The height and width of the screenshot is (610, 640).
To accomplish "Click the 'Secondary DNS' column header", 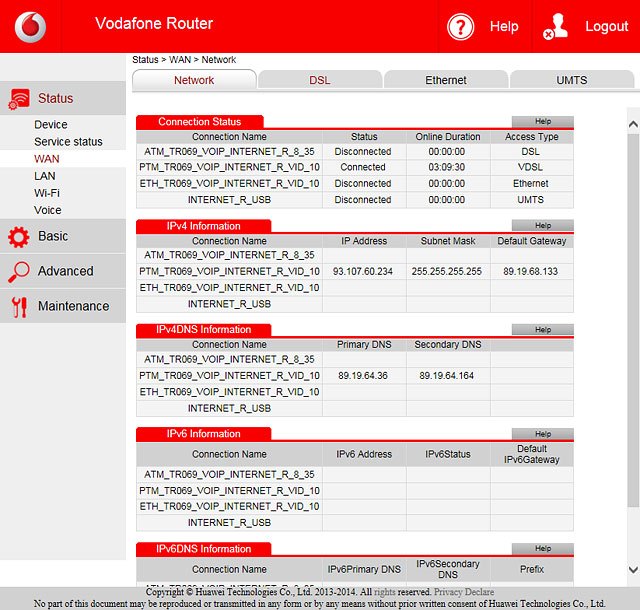I will (x=448, y=345).
